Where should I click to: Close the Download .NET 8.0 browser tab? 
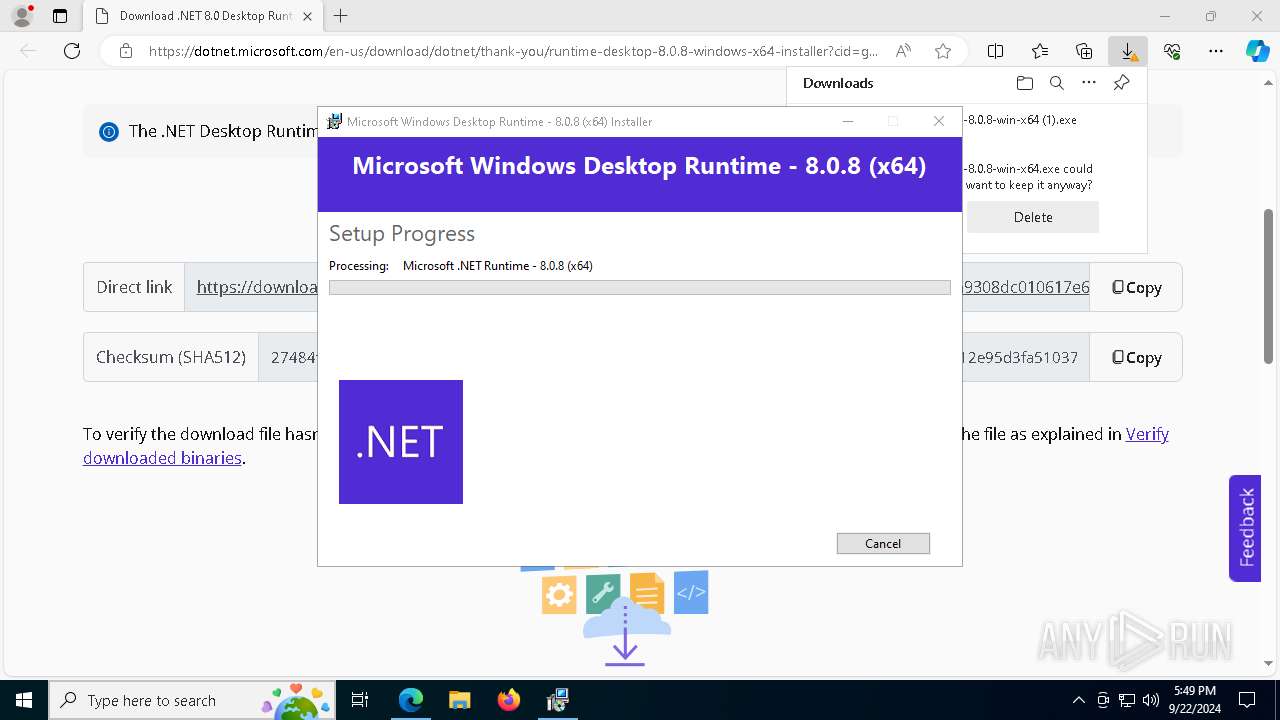click(x=307, y=16)
